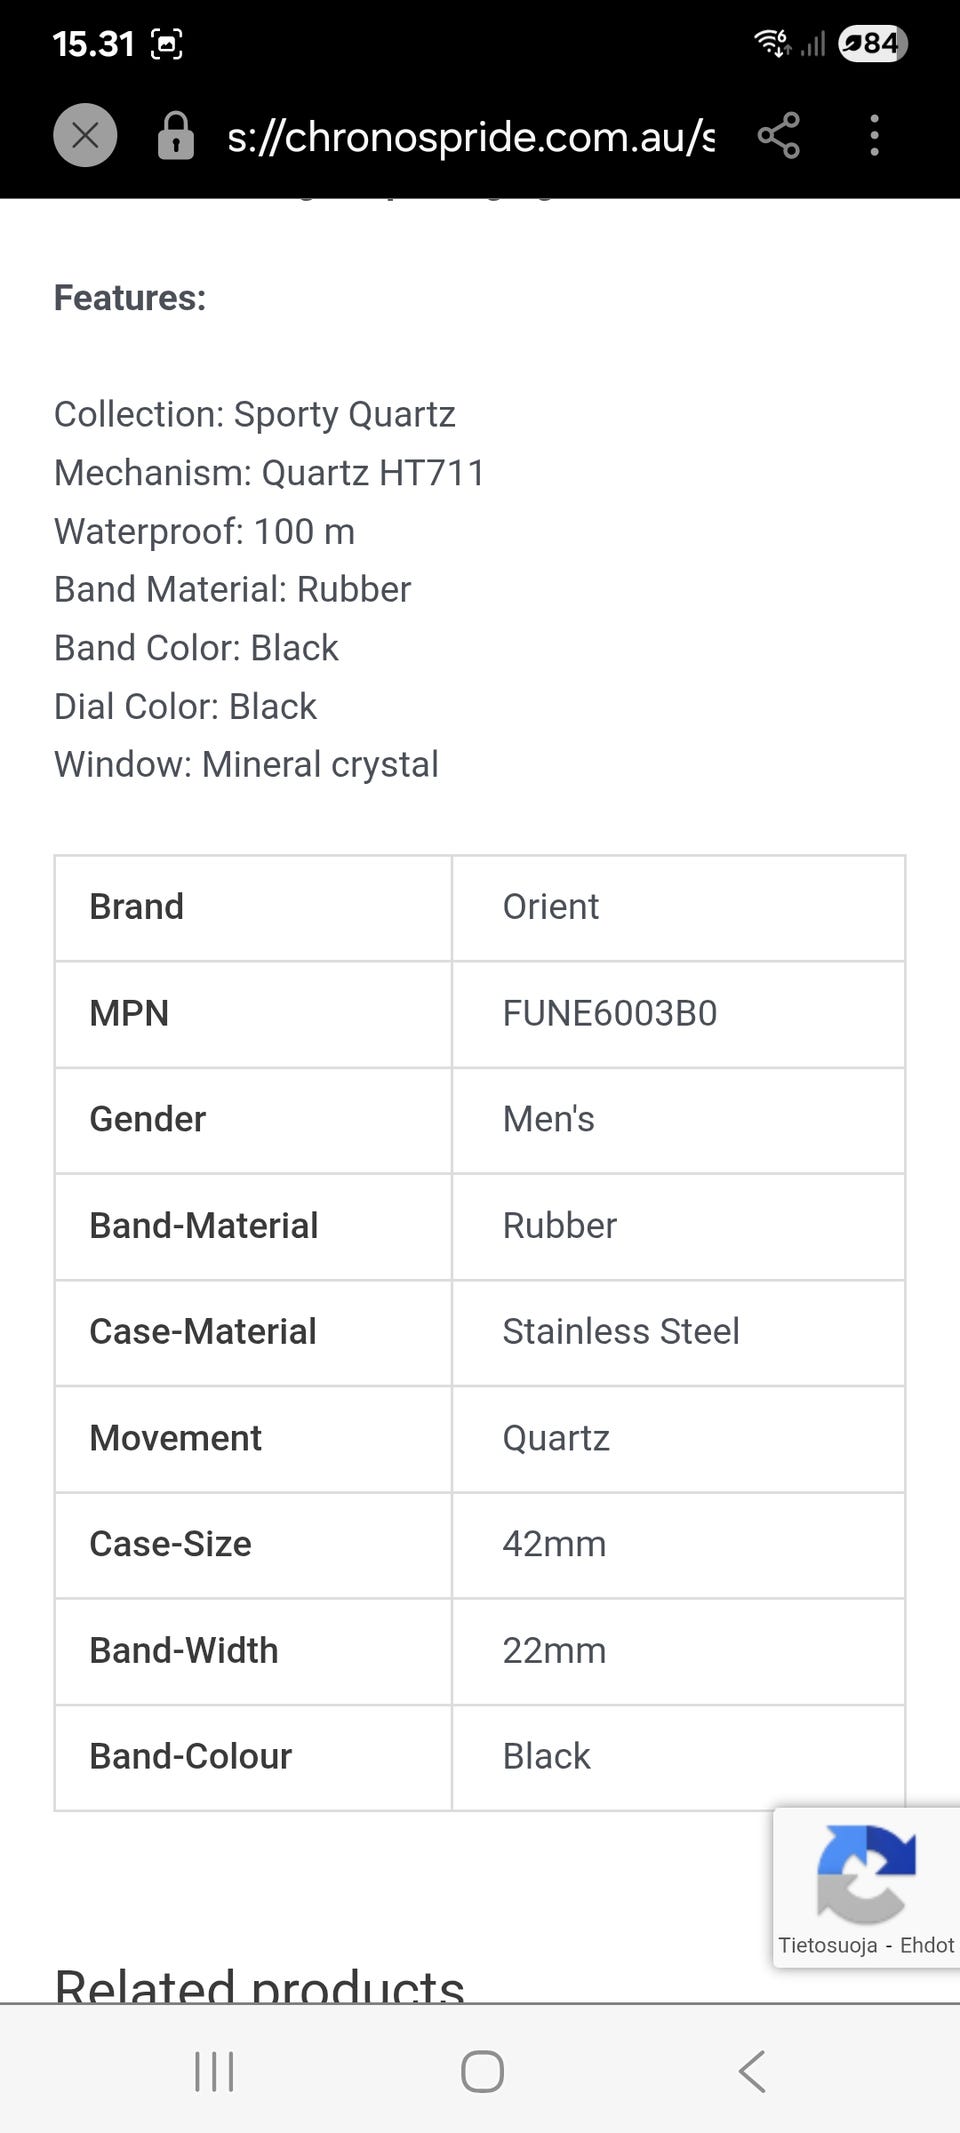Tap the Related products heading
The width and height of the screenshot is (960, 2133).
click(259, 1985)
